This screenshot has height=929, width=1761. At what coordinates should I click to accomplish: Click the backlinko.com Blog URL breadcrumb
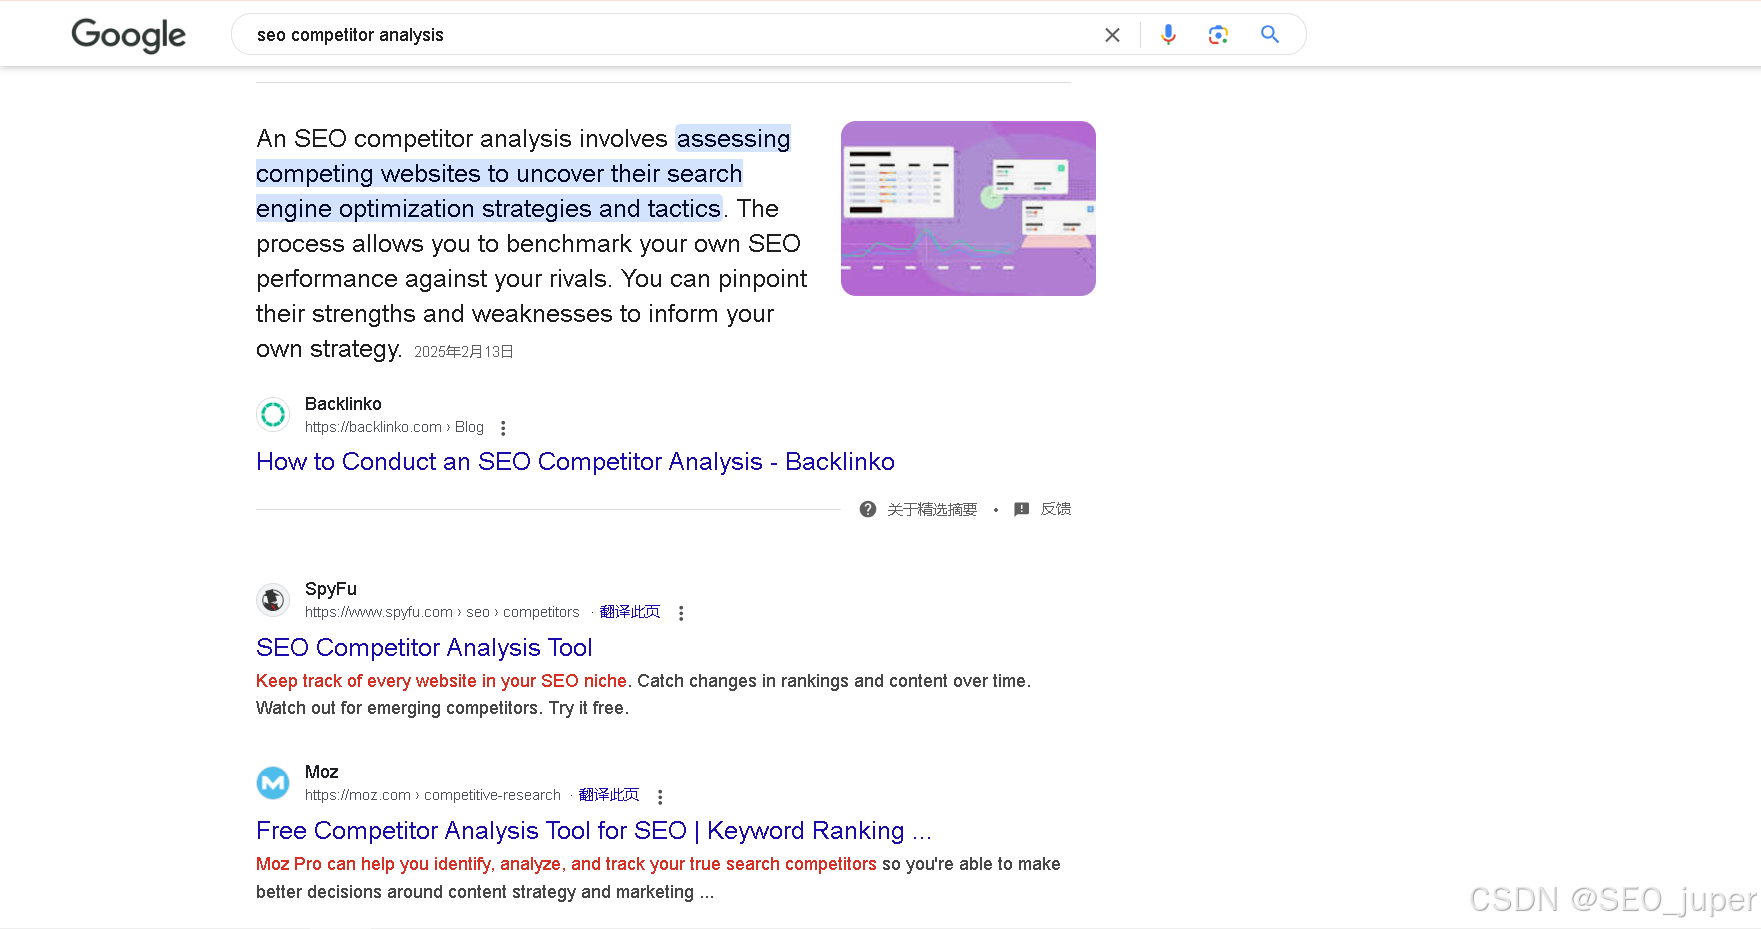click(x=394, y=427)
